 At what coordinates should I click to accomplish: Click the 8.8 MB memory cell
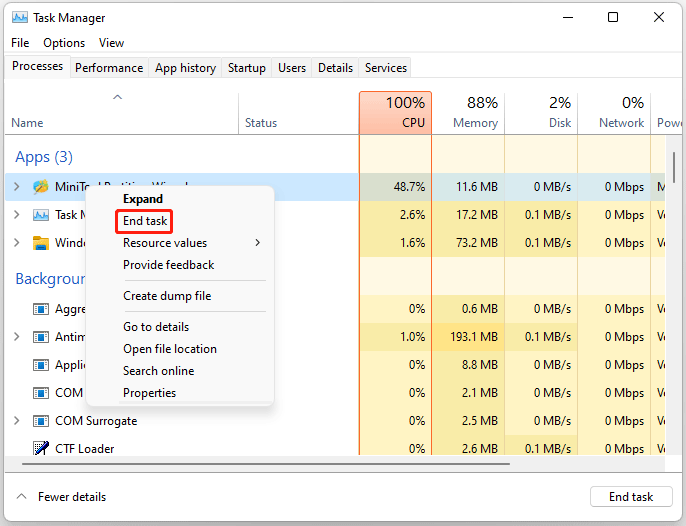(468, 365)
